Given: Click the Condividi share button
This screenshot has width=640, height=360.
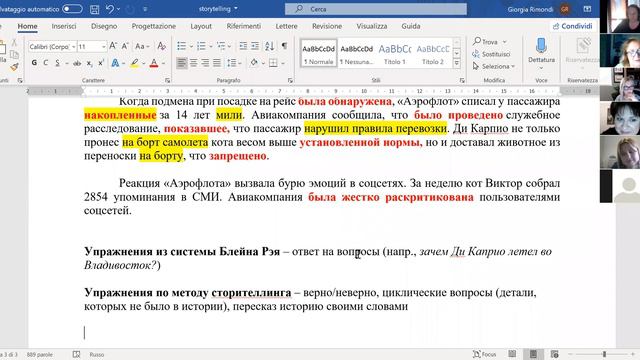Looking at the screenshot, I should coord(572,26).
